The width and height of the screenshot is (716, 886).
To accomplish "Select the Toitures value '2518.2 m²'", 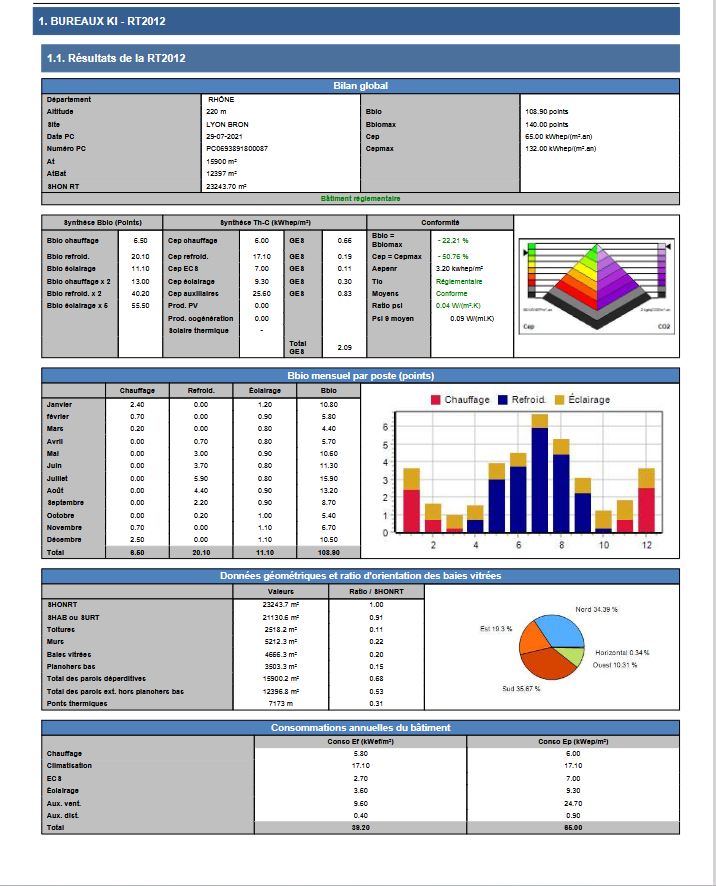I will [280, 629].
